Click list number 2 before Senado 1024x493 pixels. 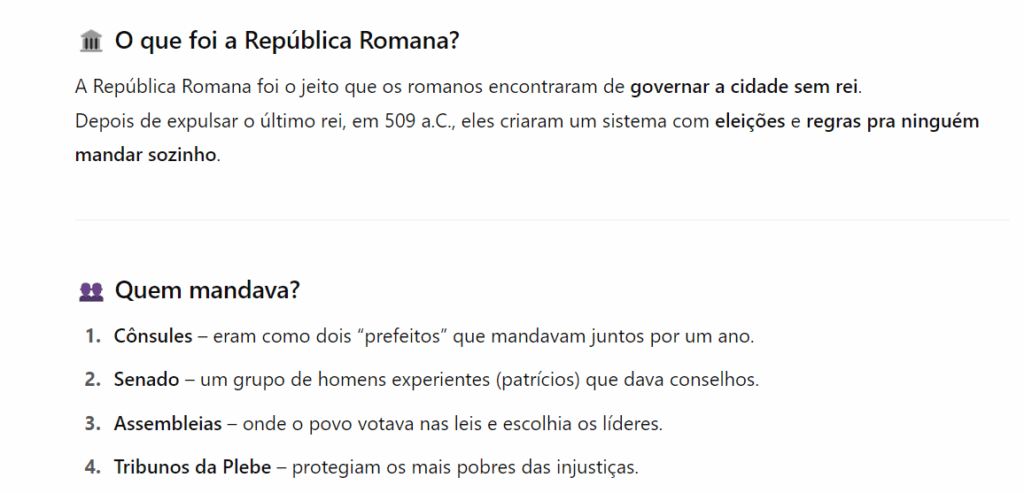click(x=92, y=380)
